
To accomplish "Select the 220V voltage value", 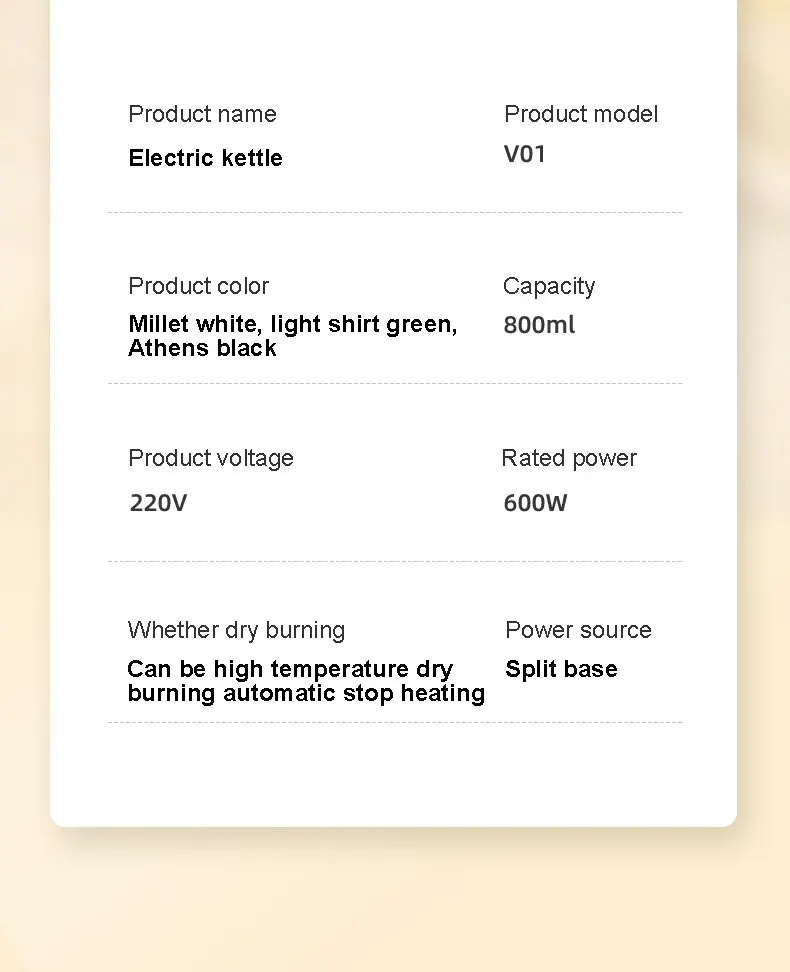I will 158,502.
